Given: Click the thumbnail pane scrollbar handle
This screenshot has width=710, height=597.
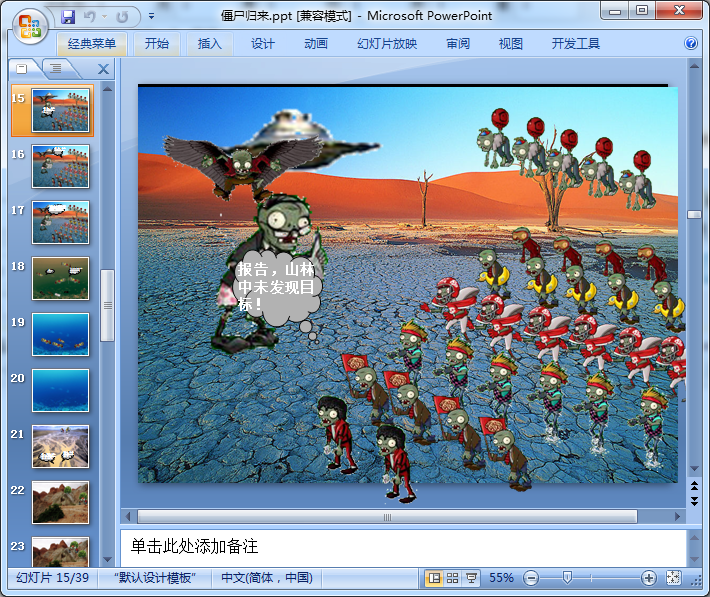Looking at the screenshot, I should click(x=107, y=305).
